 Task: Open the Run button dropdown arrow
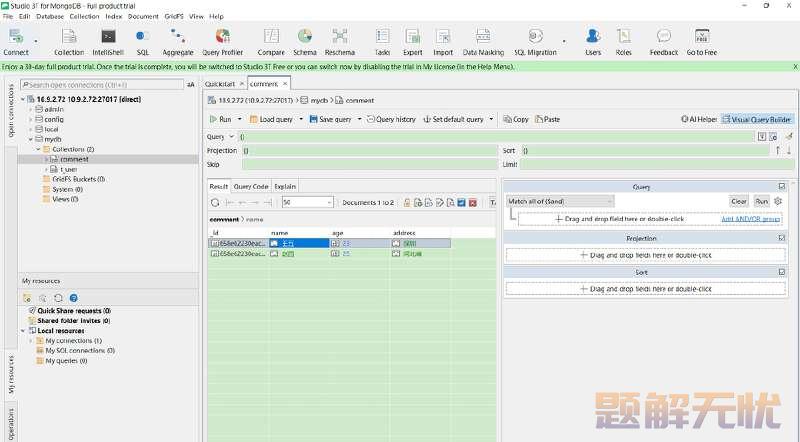[x=239, y=119]
